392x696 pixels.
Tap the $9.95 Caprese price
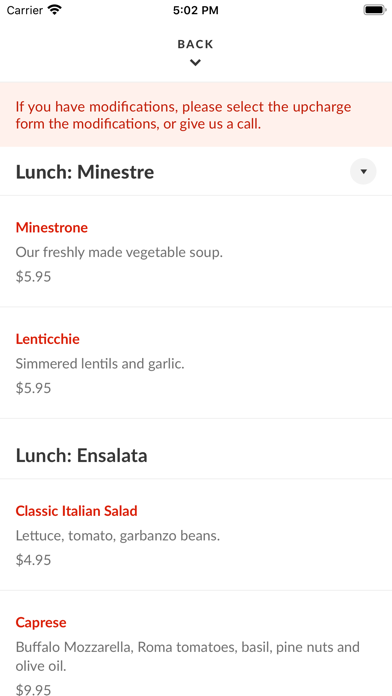33,689
